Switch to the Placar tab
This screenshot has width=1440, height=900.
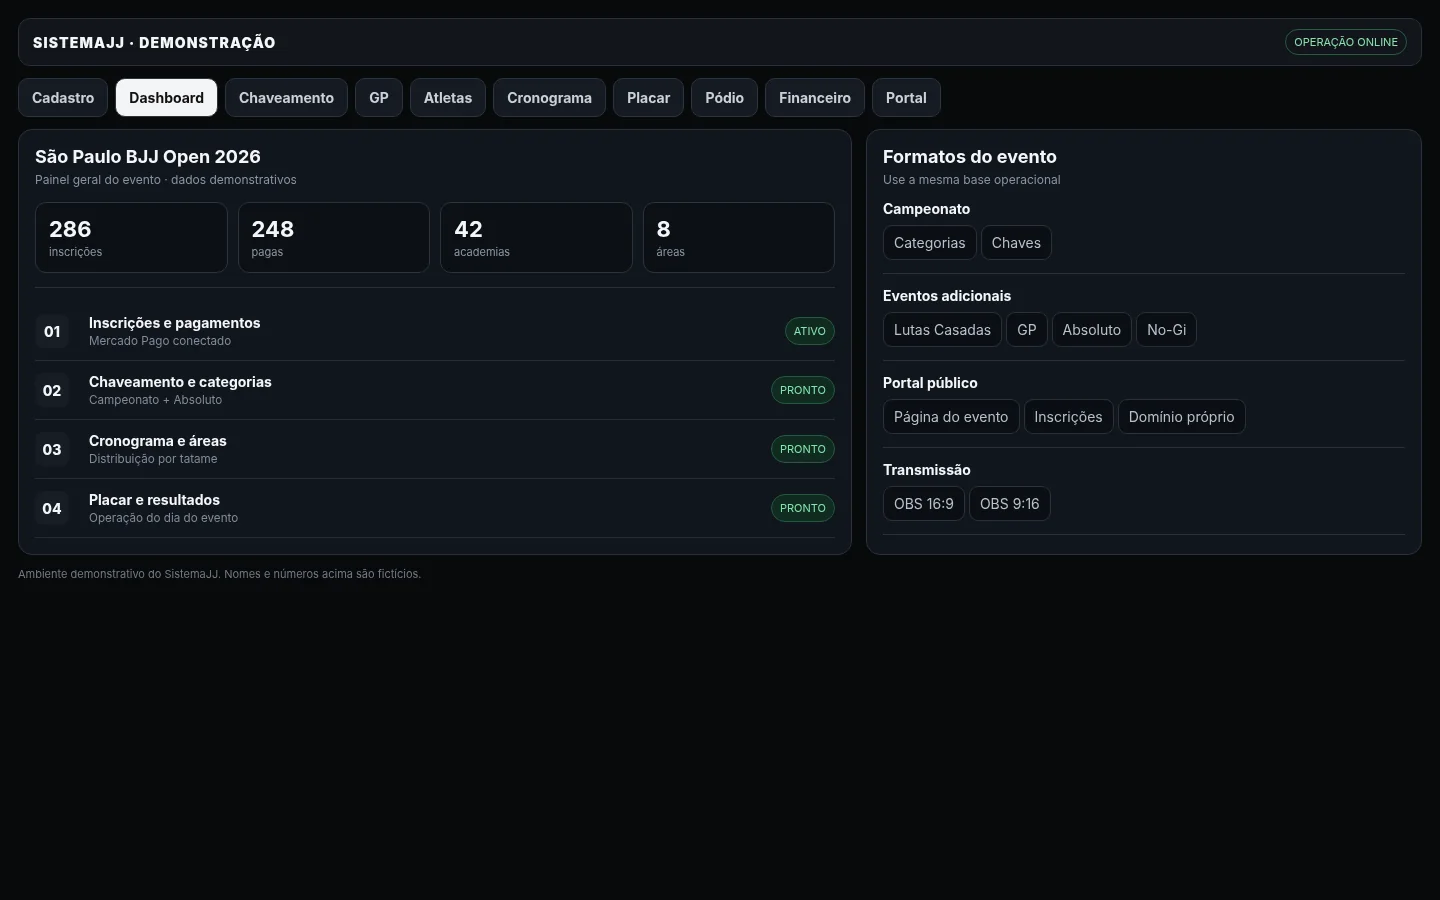(x=648, y=98)
